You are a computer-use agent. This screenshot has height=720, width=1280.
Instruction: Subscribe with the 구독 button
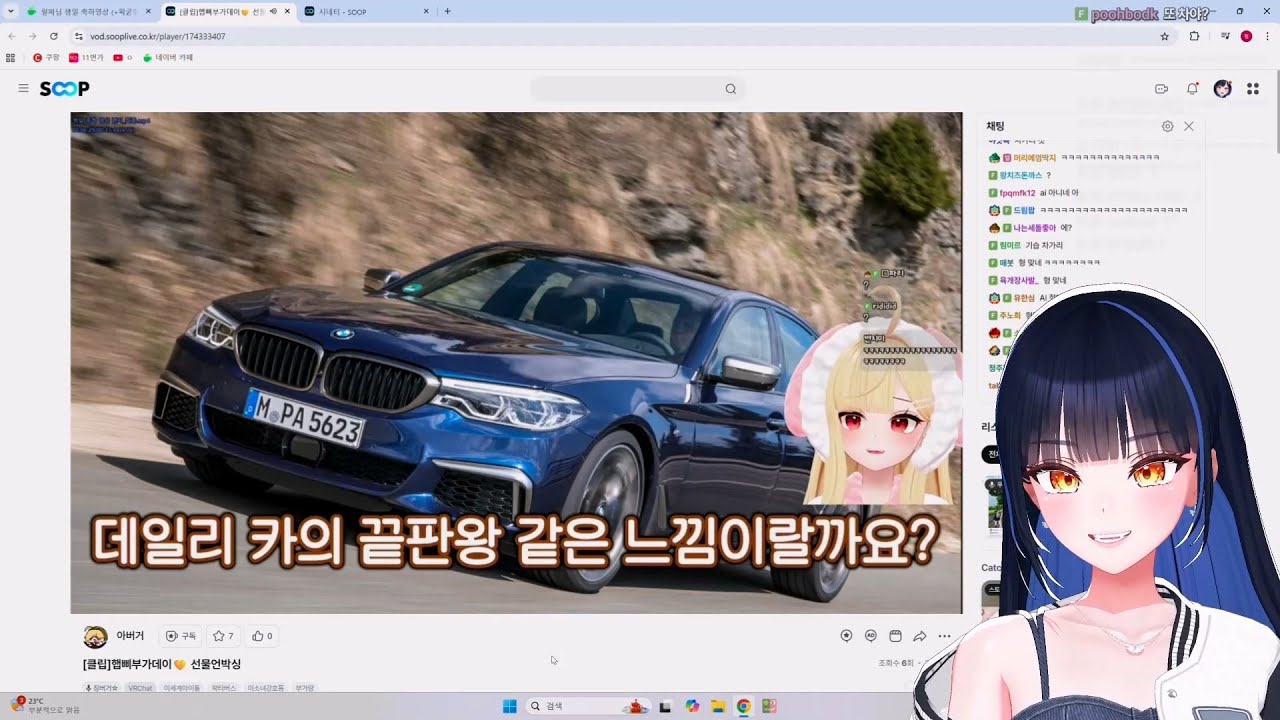tap(181, 636)
